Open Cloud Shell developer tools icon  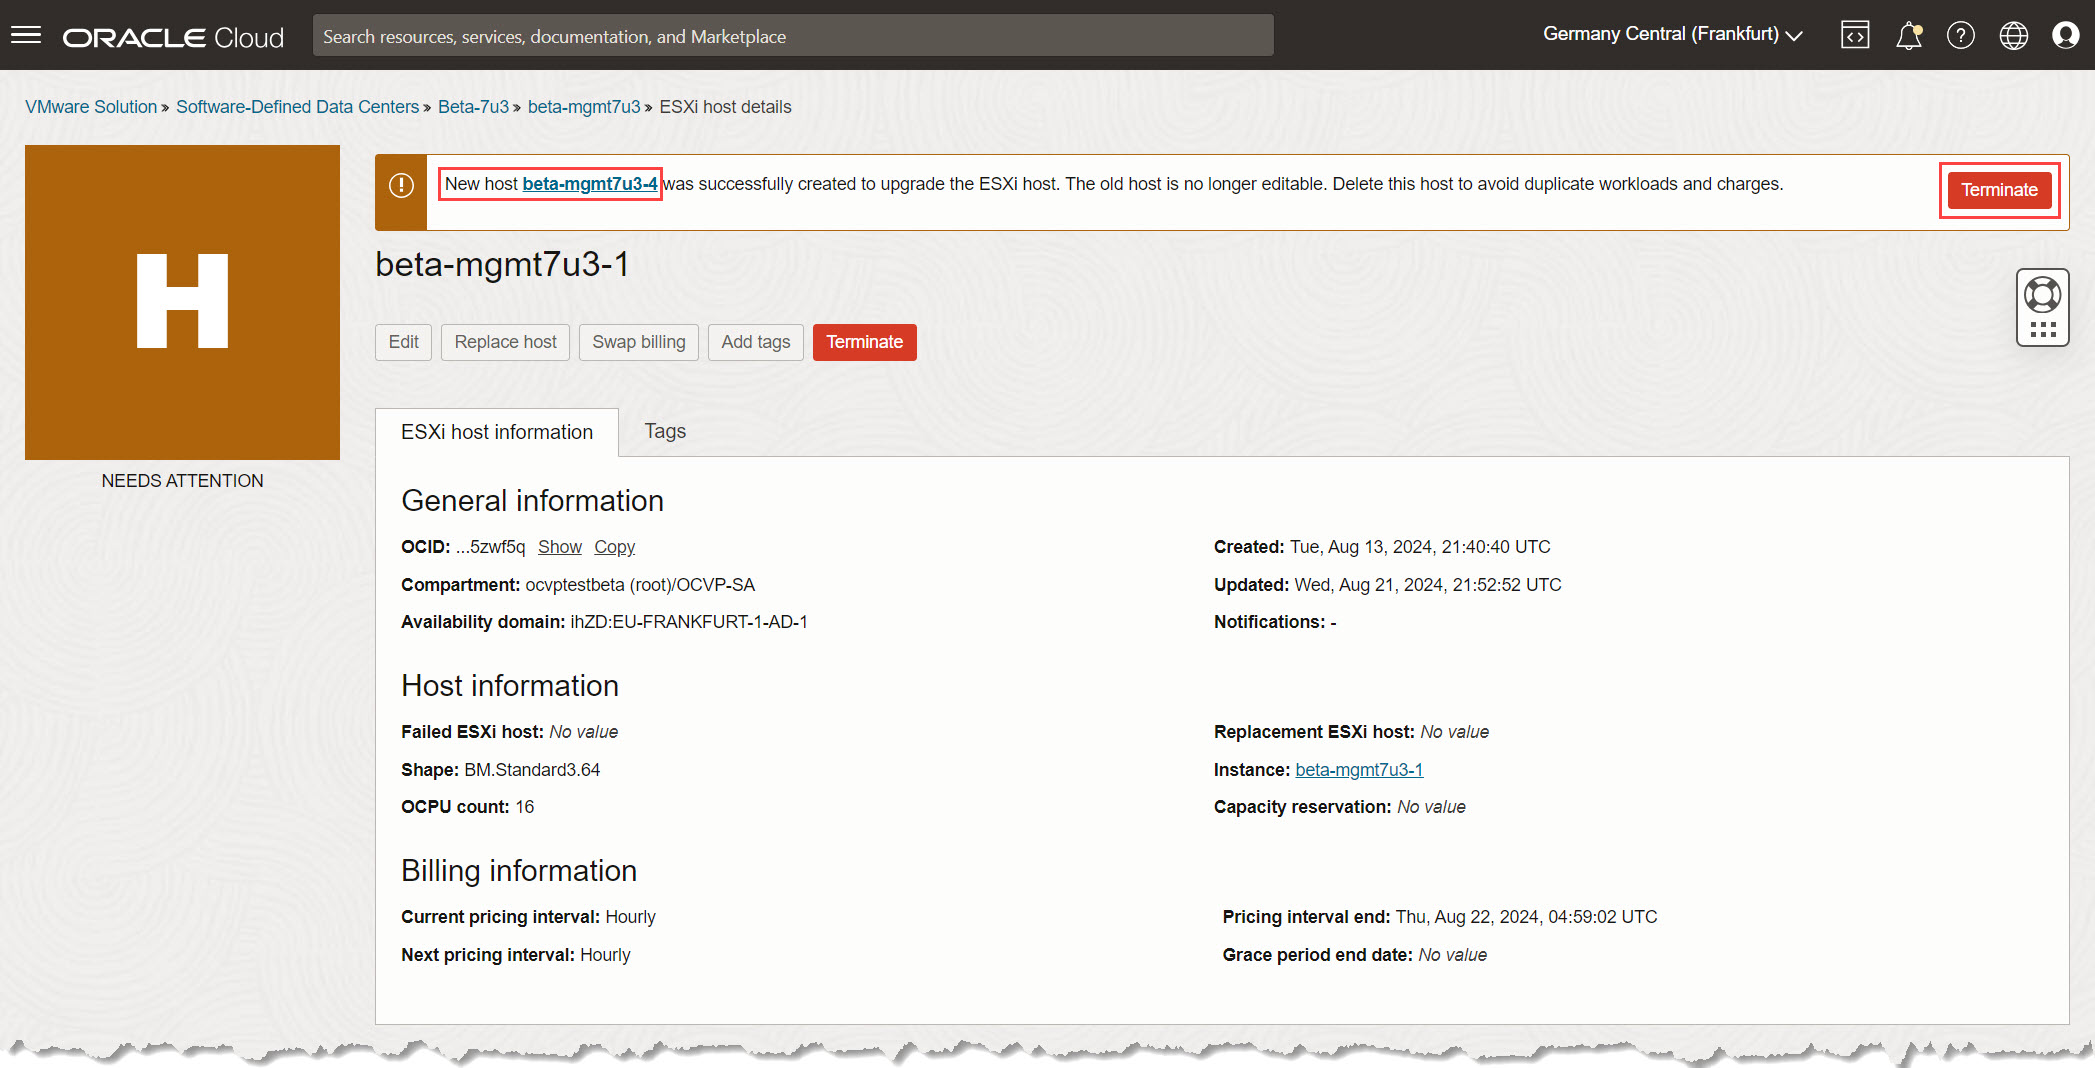[x=1855, y=35]
